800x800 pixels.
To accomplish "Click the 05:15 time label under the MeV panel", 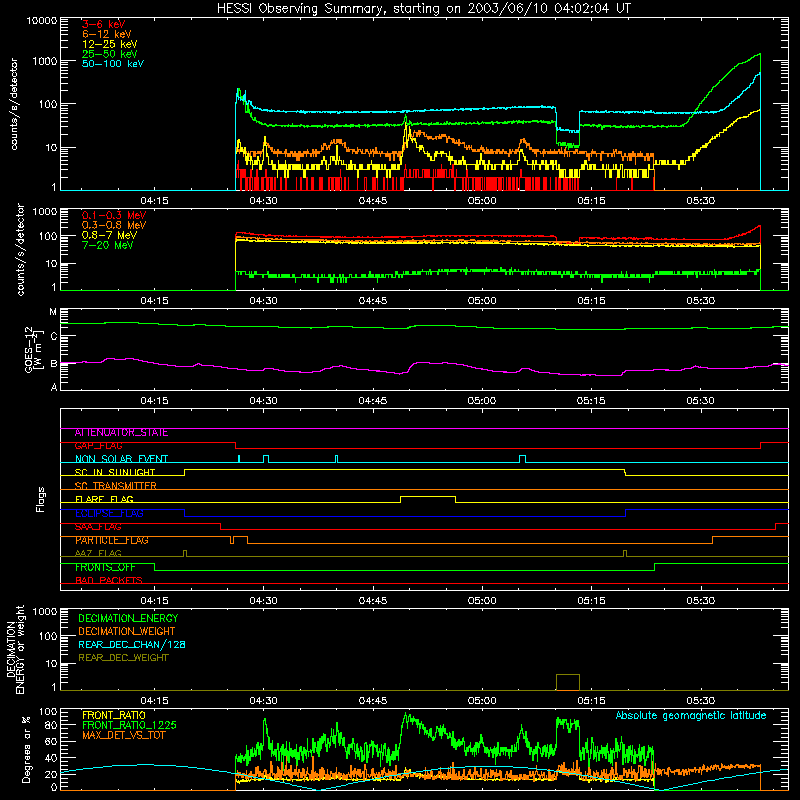I will click(x=591, y=301).
